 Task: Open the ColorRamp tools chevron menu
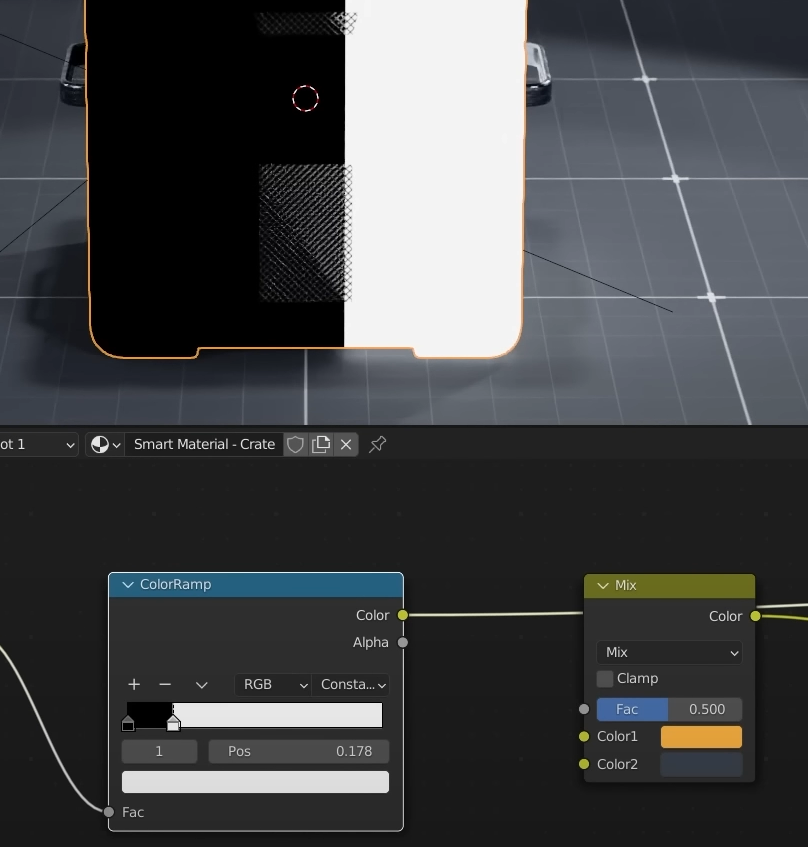coord(201,684)
